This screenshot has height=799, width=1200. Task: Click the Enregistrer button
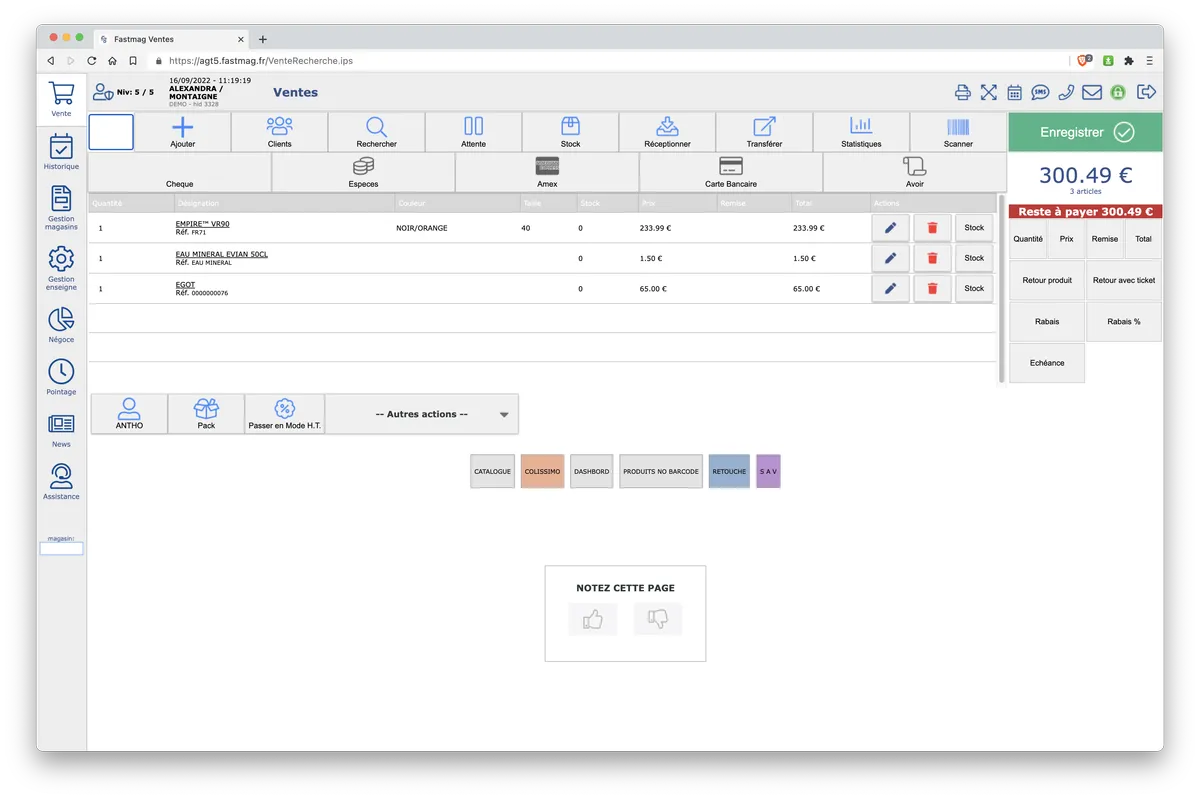1085,132
